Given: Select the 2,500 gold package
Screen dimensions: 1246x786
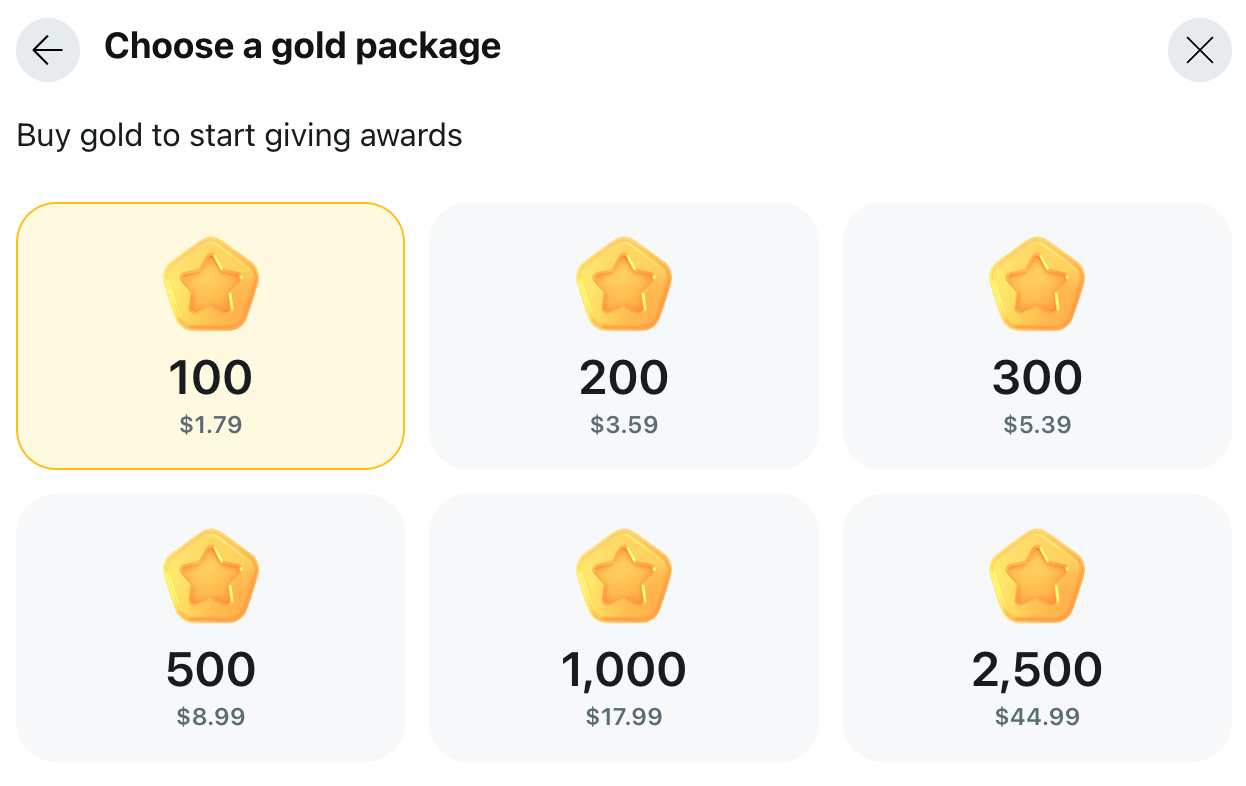Looking at the screenshot, I should click(x=1037, y=628).
